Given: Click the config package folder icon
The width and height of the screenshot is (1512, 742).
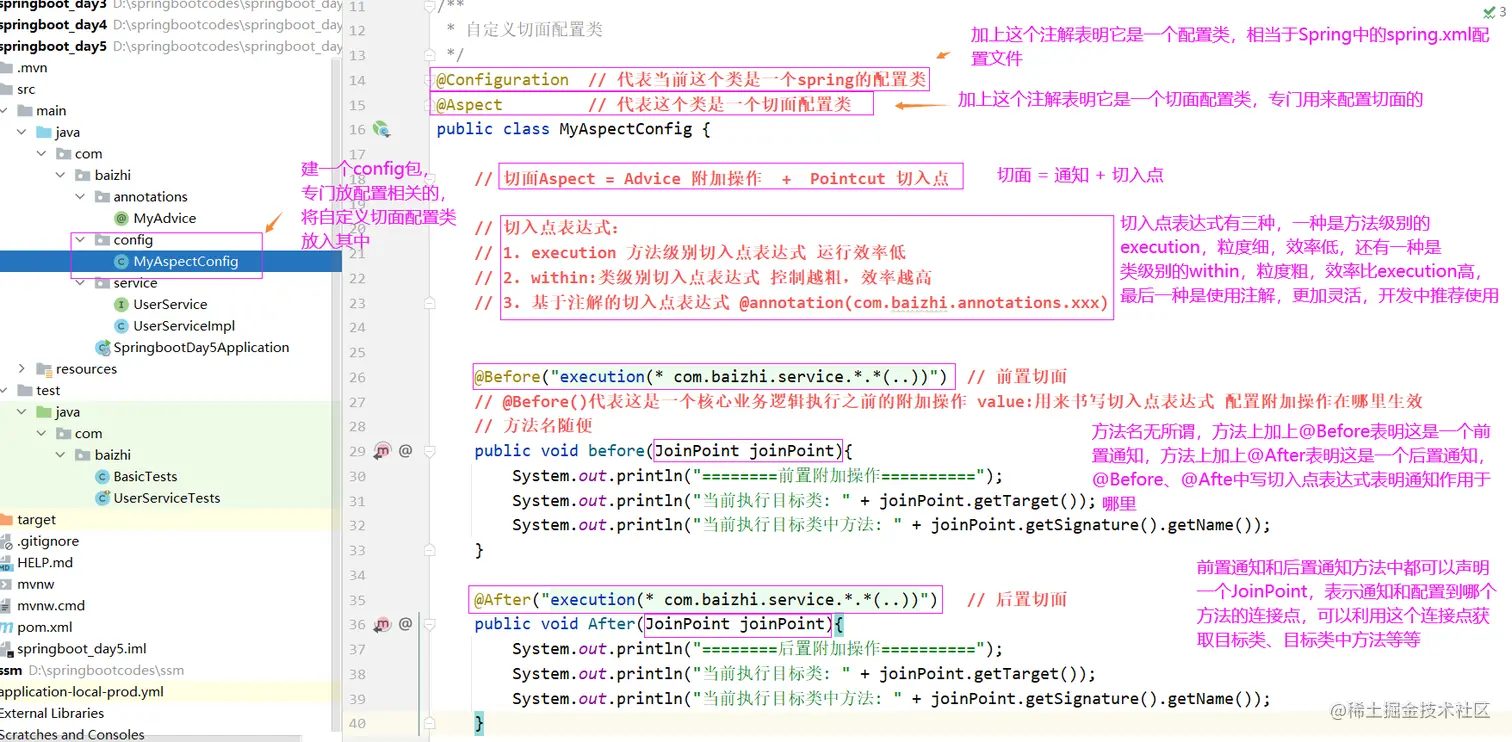Looking at the screenshot, I should pos(102,240).
